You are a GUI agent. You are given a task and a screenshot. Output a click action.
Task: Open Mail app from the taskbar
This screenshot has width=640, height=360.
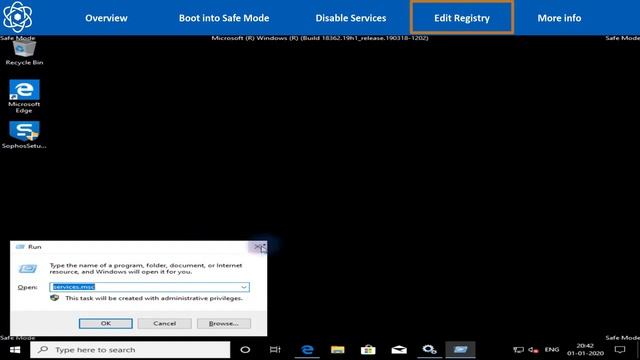pos(399,350)
